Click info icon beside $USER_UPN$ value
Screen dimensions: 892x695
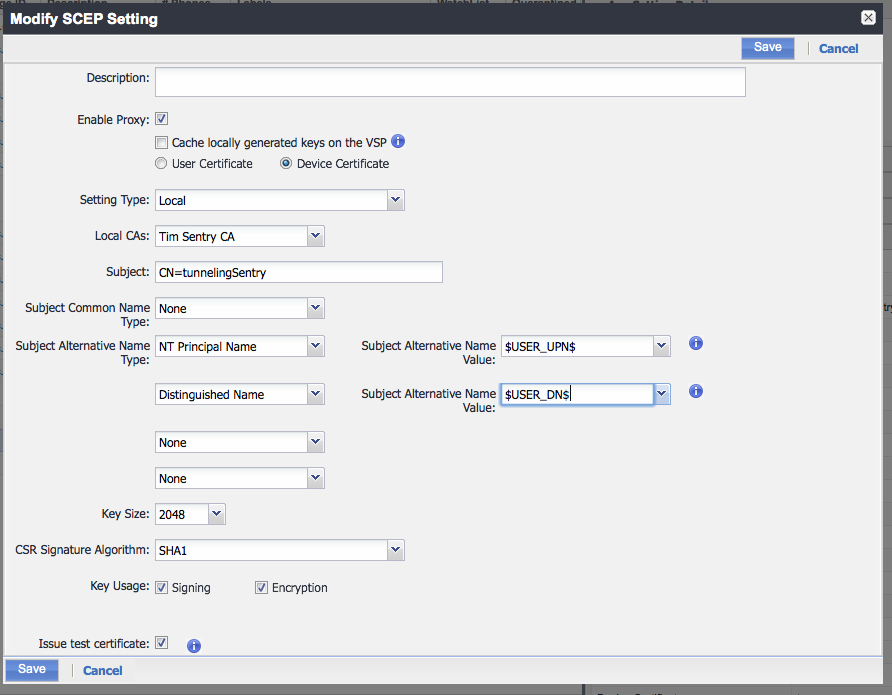pos(696,343)
